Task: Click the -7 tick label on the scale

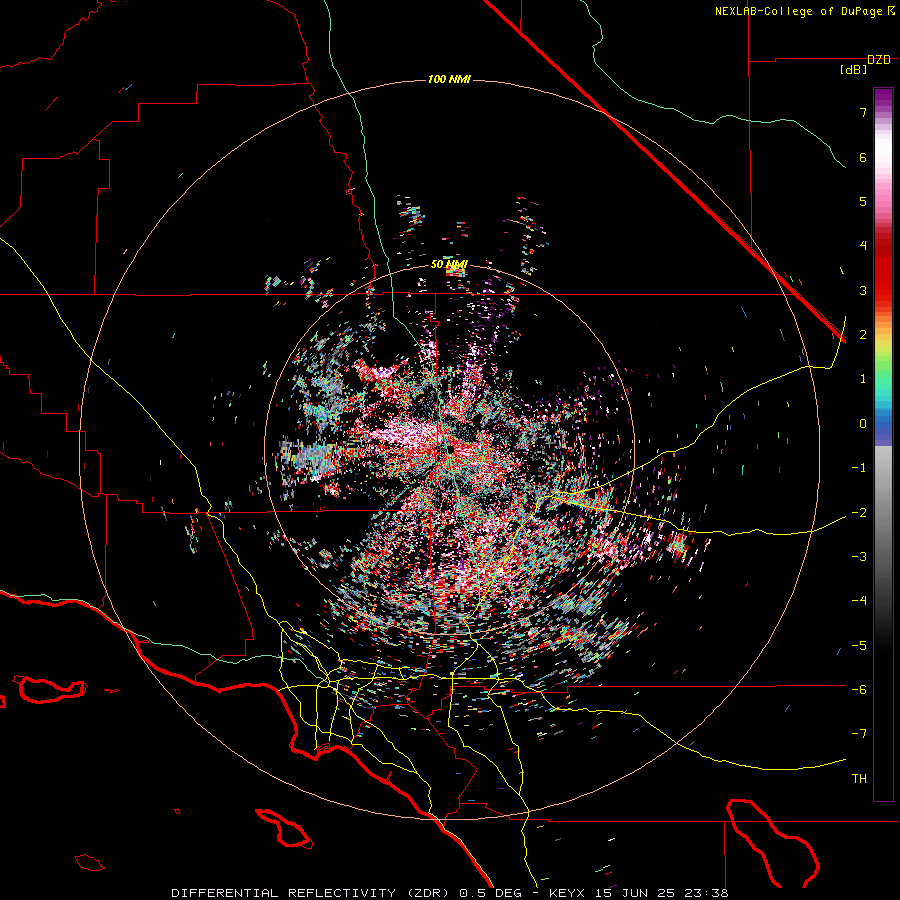Action: click(x=859, y=734)
